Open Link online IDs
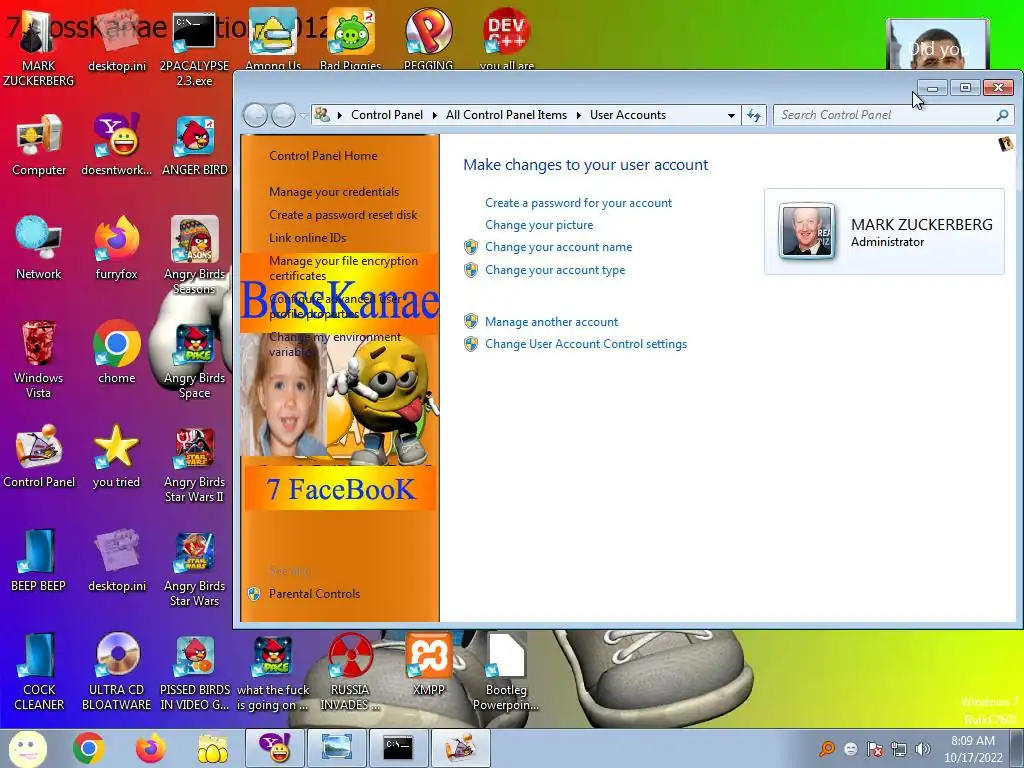The height and width of the screenshot is (768, 1024). click(x=307, y=238)
